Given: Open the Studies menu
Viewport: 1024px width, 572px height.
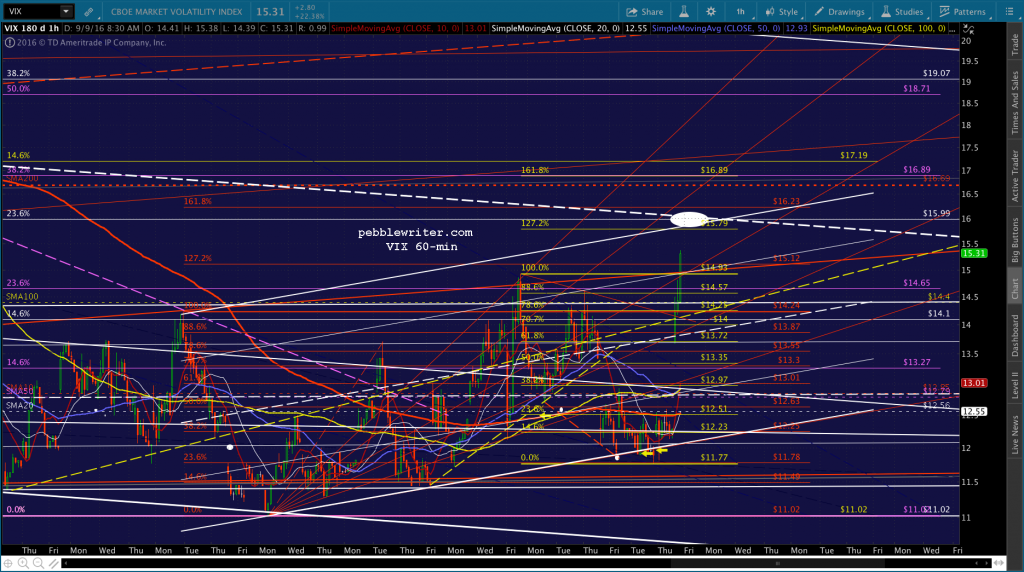Looking at the screenshot, I should click(x=902, y=12).
